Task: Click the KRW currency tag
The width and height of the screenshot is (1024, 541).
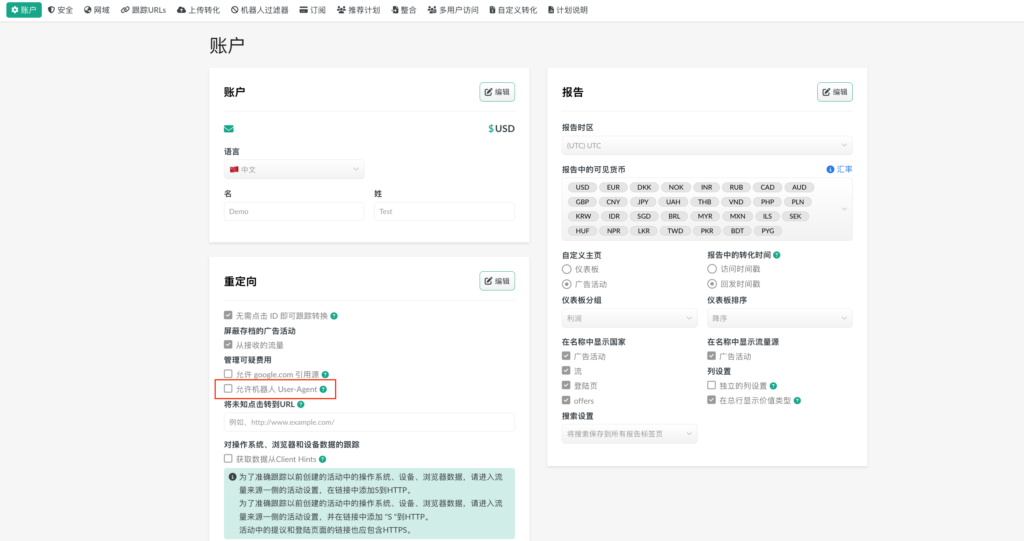Action: coord(583,216)
